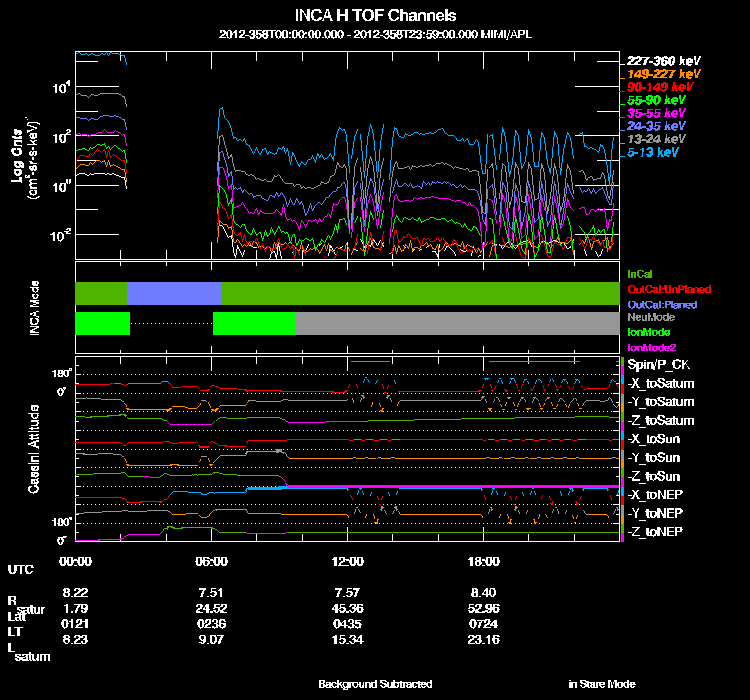Click the 06:00 UTC time tick label

pyautogui.click(x=213, y=561)
